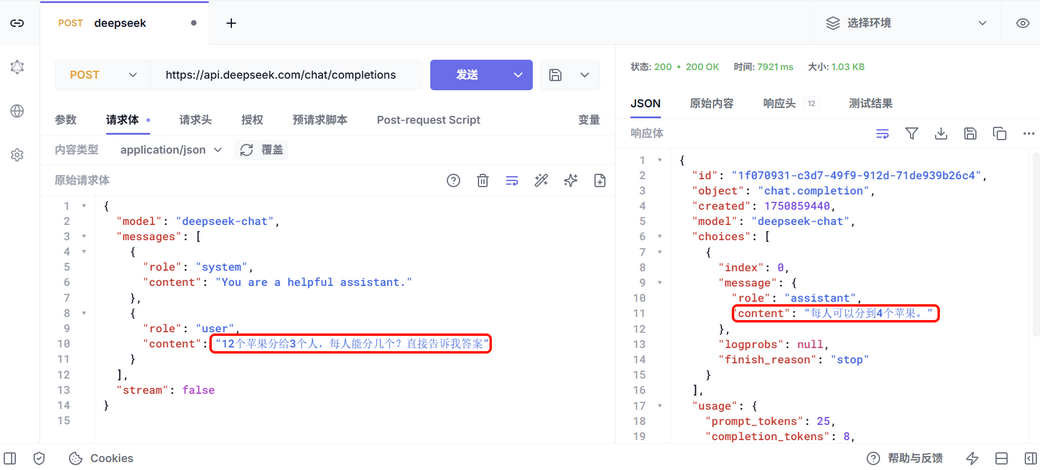Click the "deepseek-chat" model value in request body

[x=224, y=221]
